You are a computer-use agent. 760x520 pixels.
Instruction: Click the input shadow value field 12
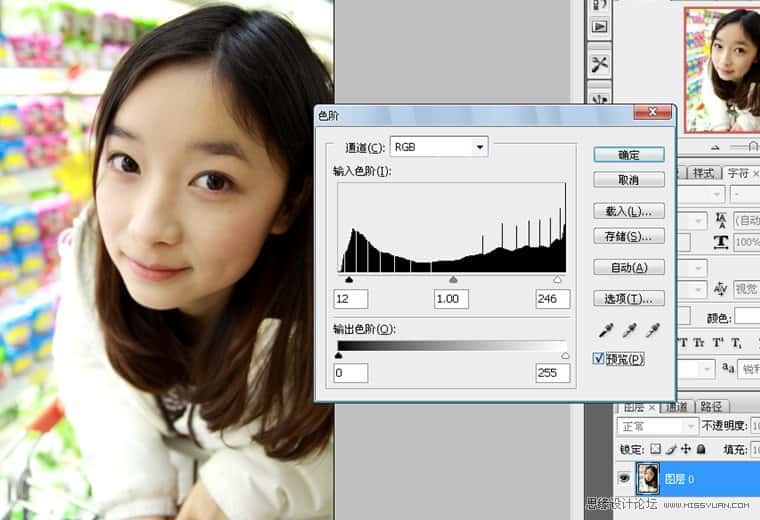[351, 299]
